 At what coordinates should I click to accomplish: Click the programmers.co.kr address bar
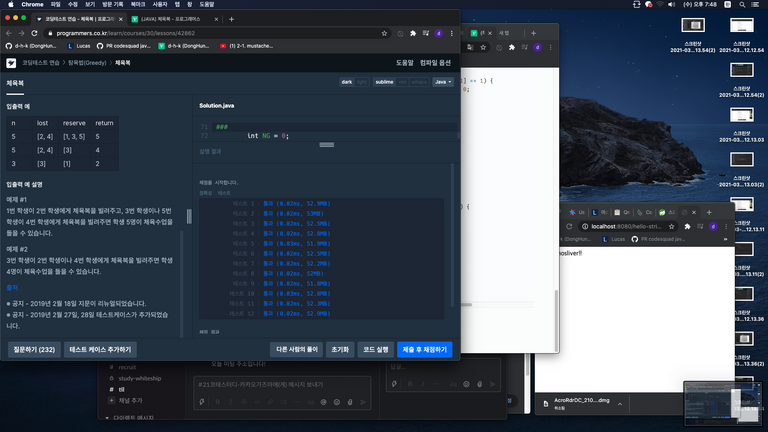coord(214,33)
